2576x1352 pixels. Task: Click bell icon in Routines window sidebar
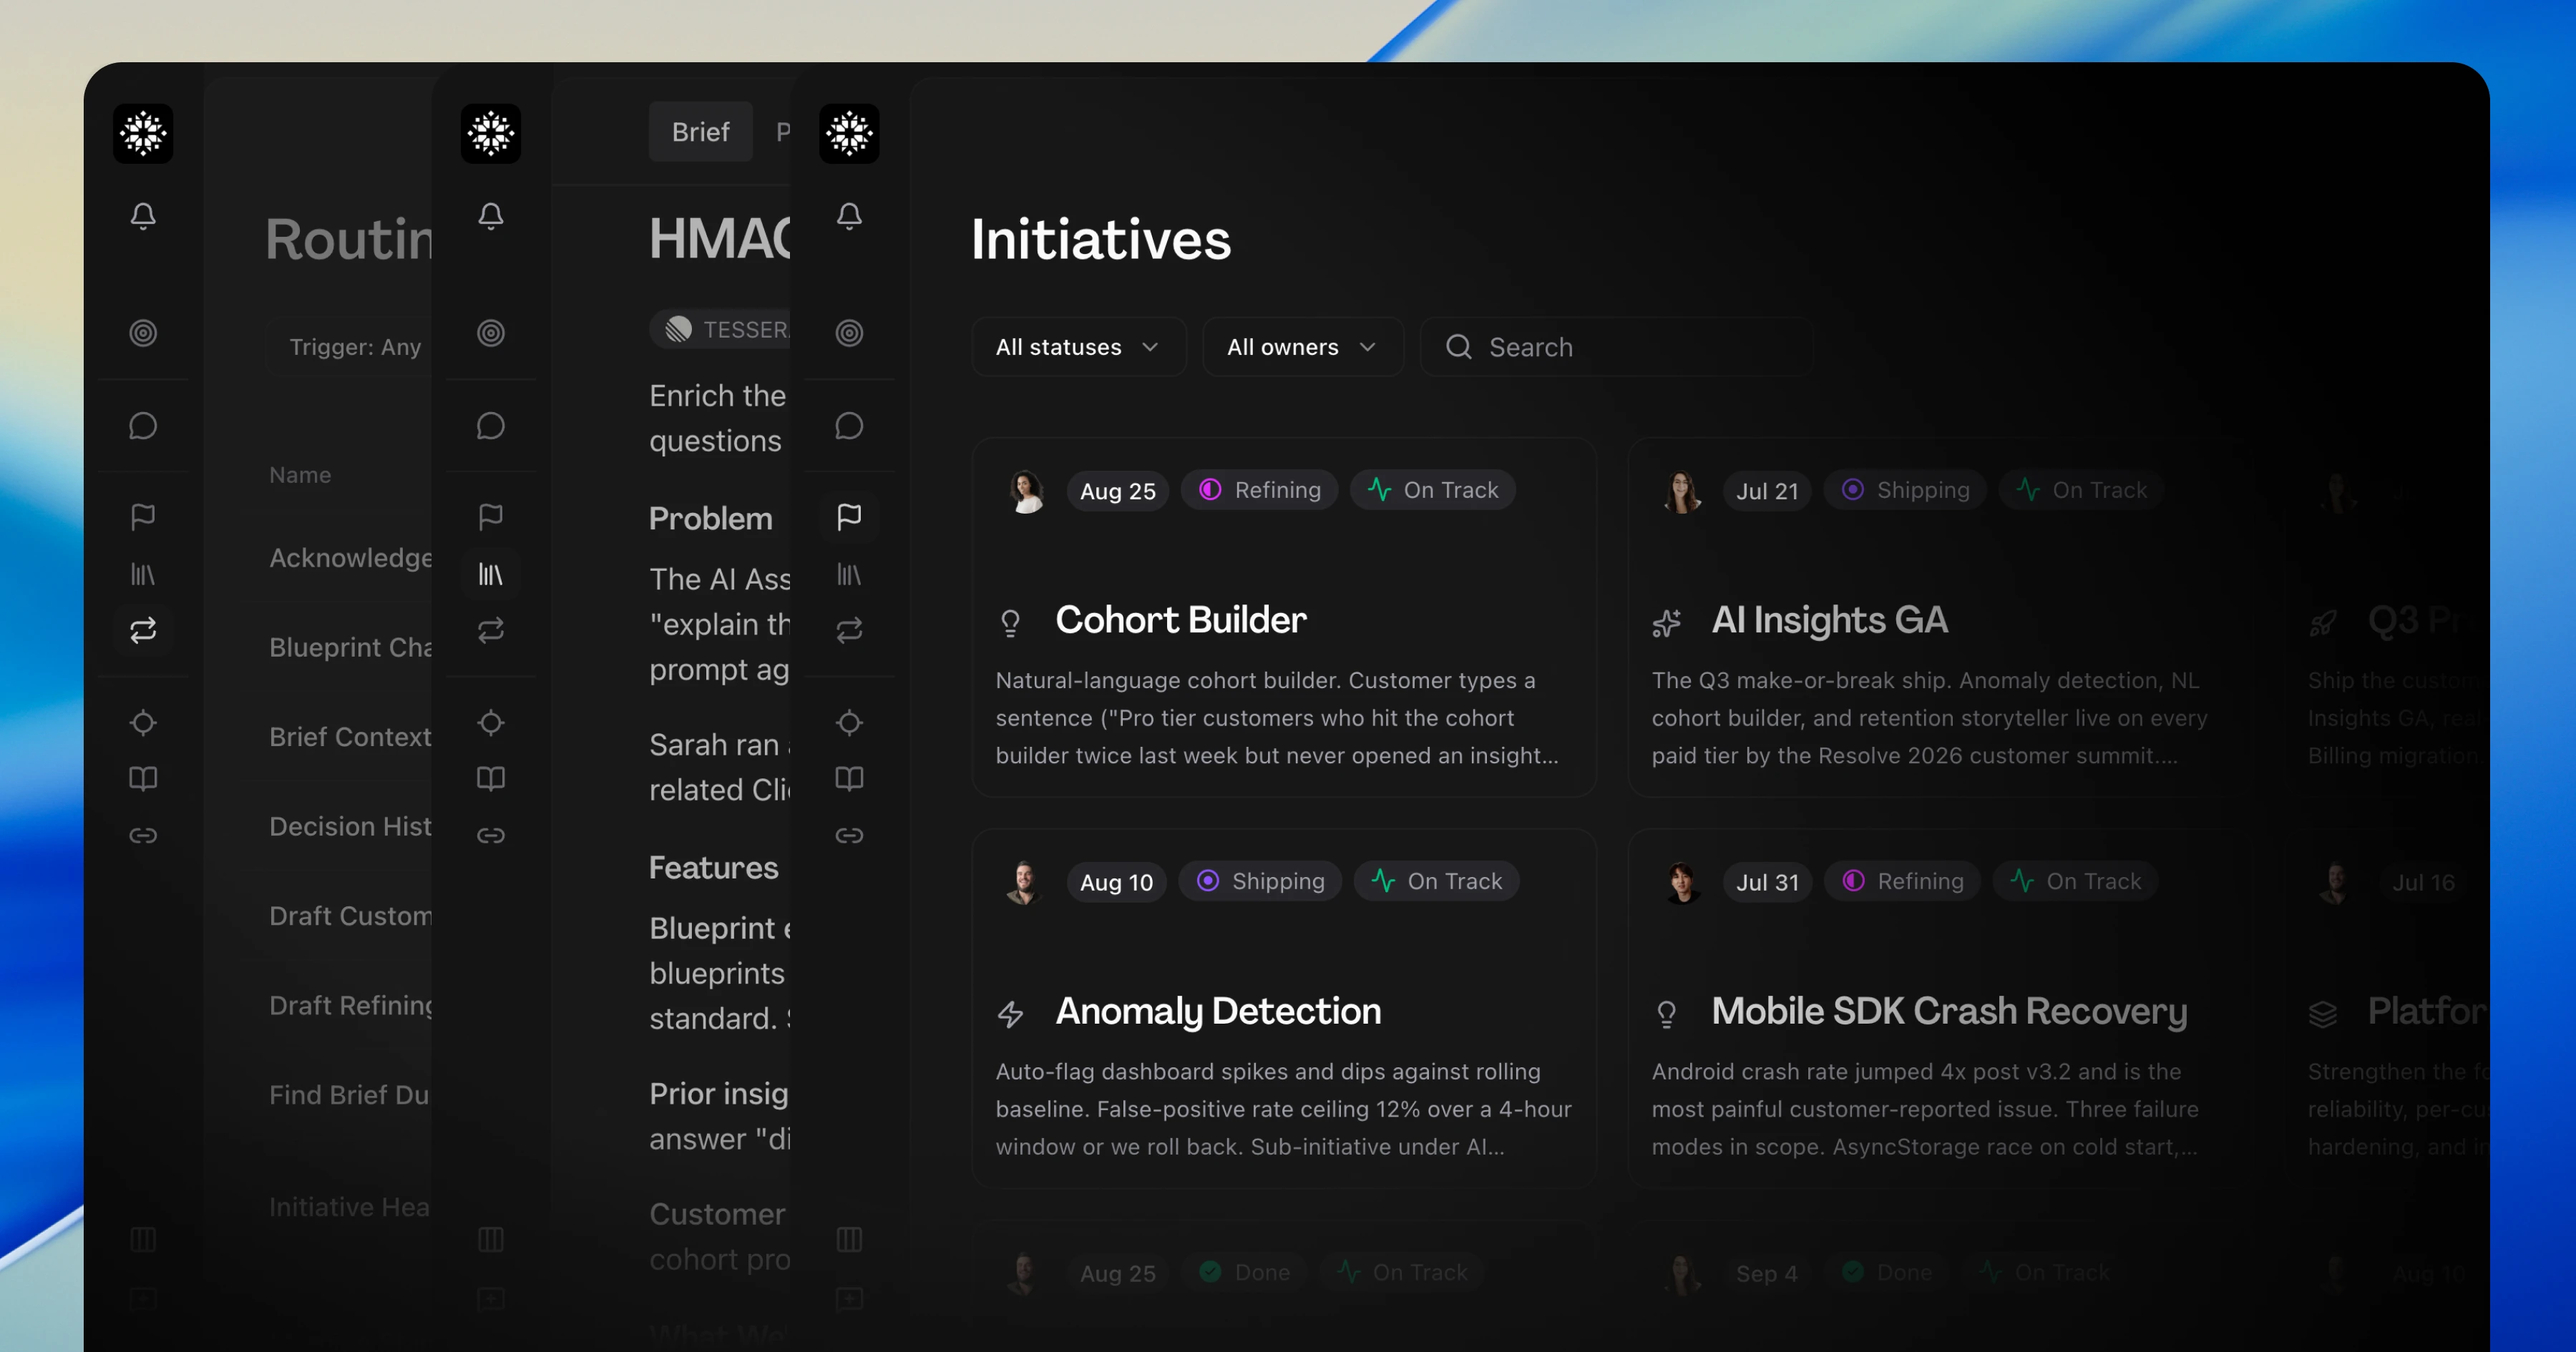(x=143, y=216)
